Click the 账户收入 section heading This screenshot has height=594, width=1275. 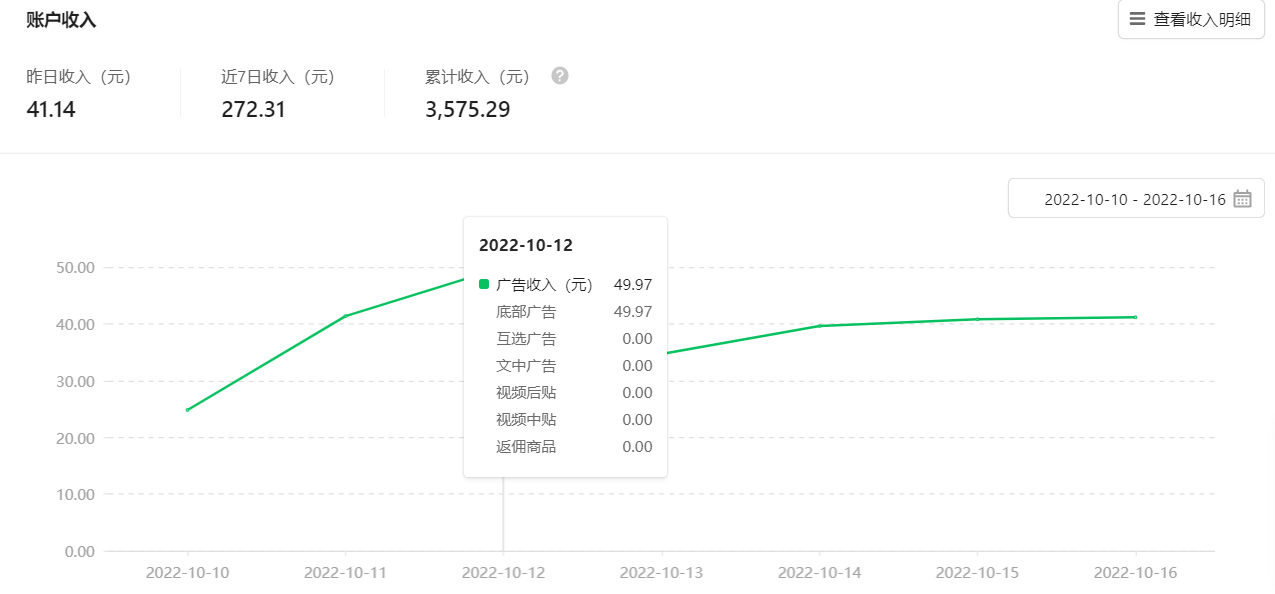(61, 20)
